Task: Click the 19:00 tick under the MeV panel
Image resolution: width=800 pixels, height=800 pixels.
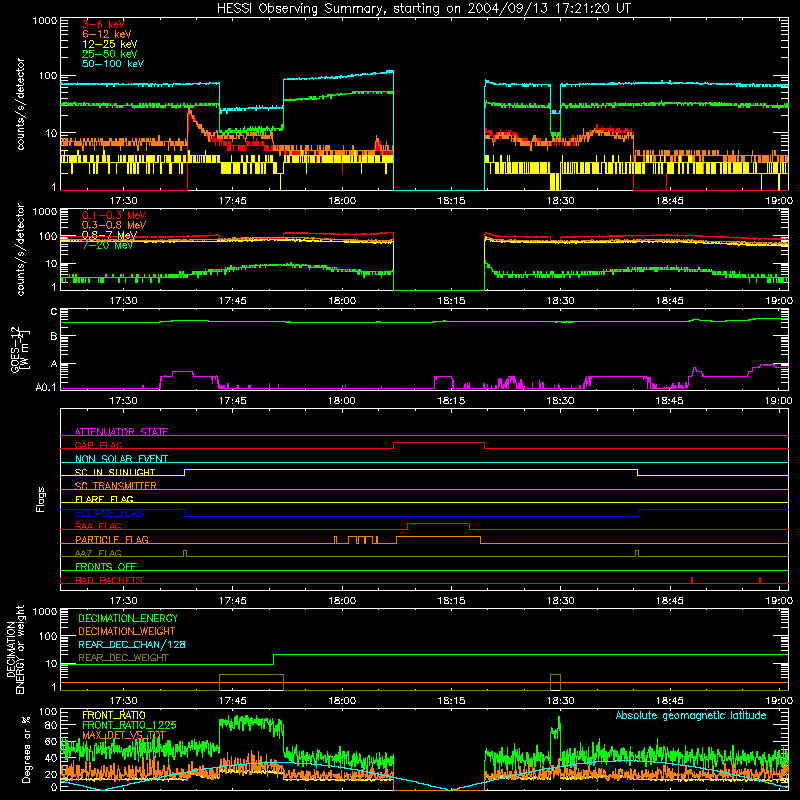Action: click(x=779, y=301)
